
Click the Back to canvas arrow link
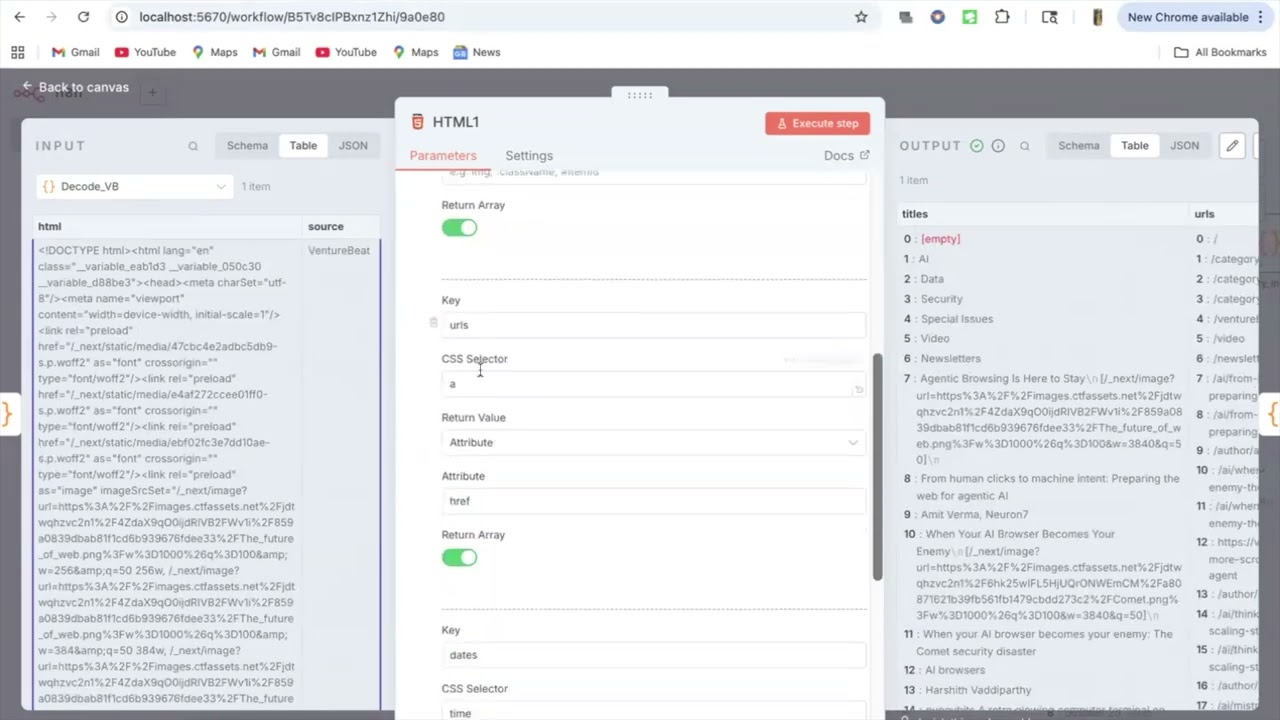point(75,88)
